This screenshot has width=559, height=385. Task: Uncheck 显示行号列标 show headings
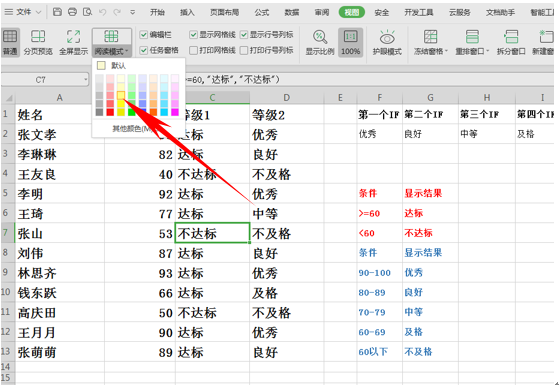(x=244, y=35)
